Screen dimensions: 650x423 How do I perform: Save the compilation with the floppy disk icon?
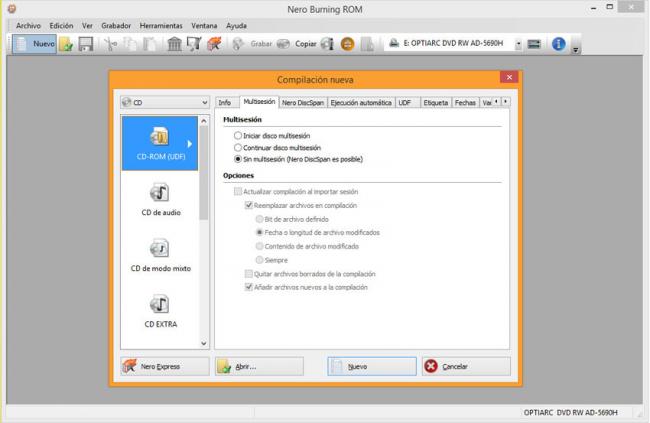point(86,44)
